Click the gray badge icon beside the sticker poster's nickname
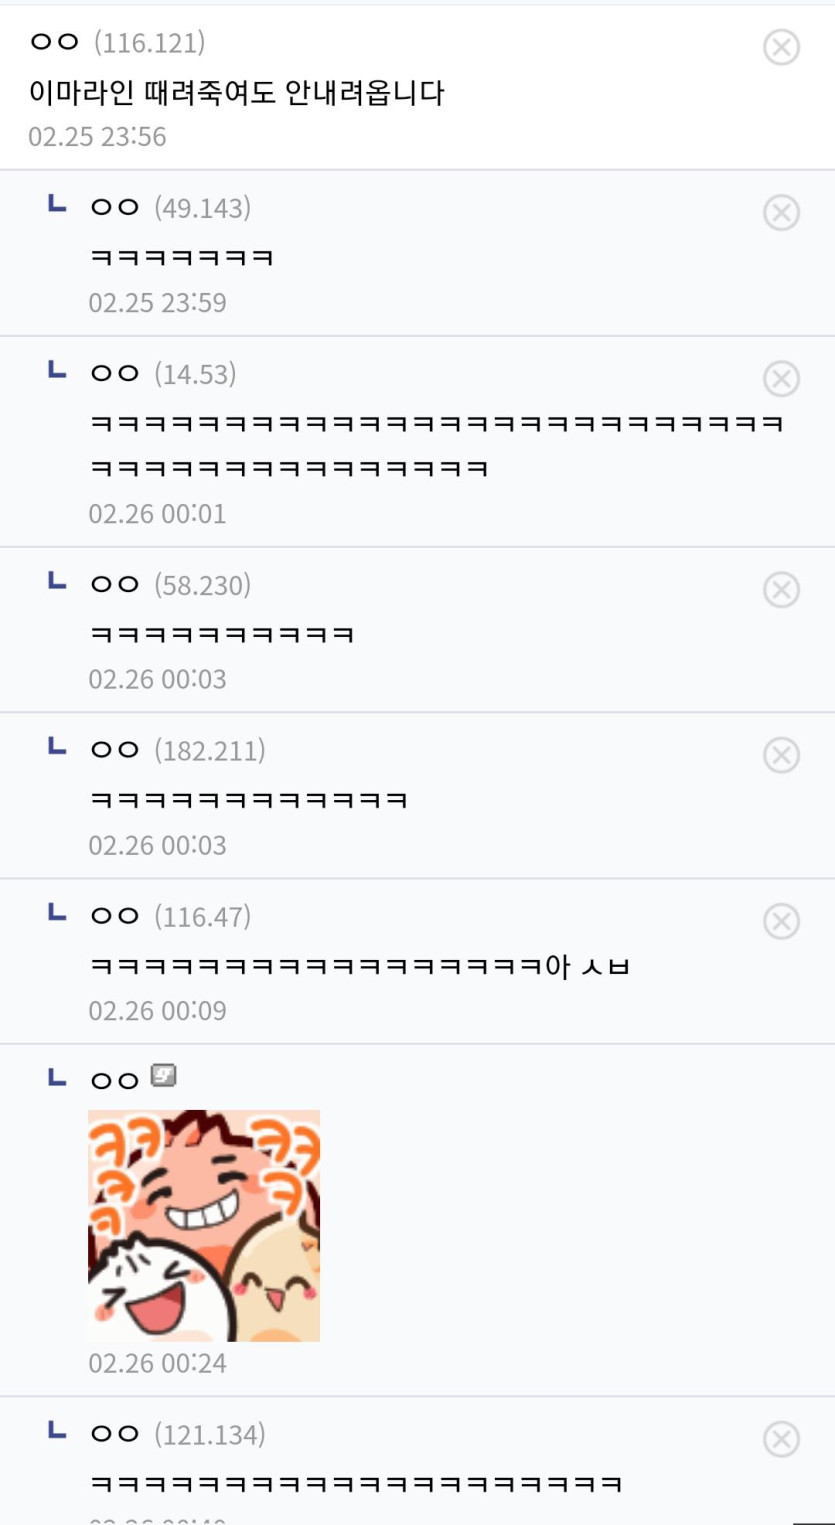This screenshot has width=835, height=1525. [x=163, y=1076]
